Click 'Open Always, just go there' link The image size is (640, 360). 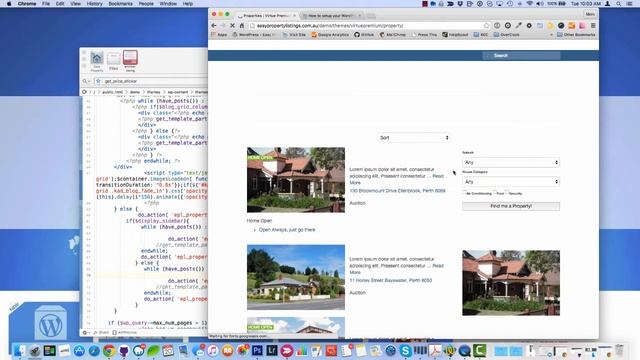coord(287,230)
